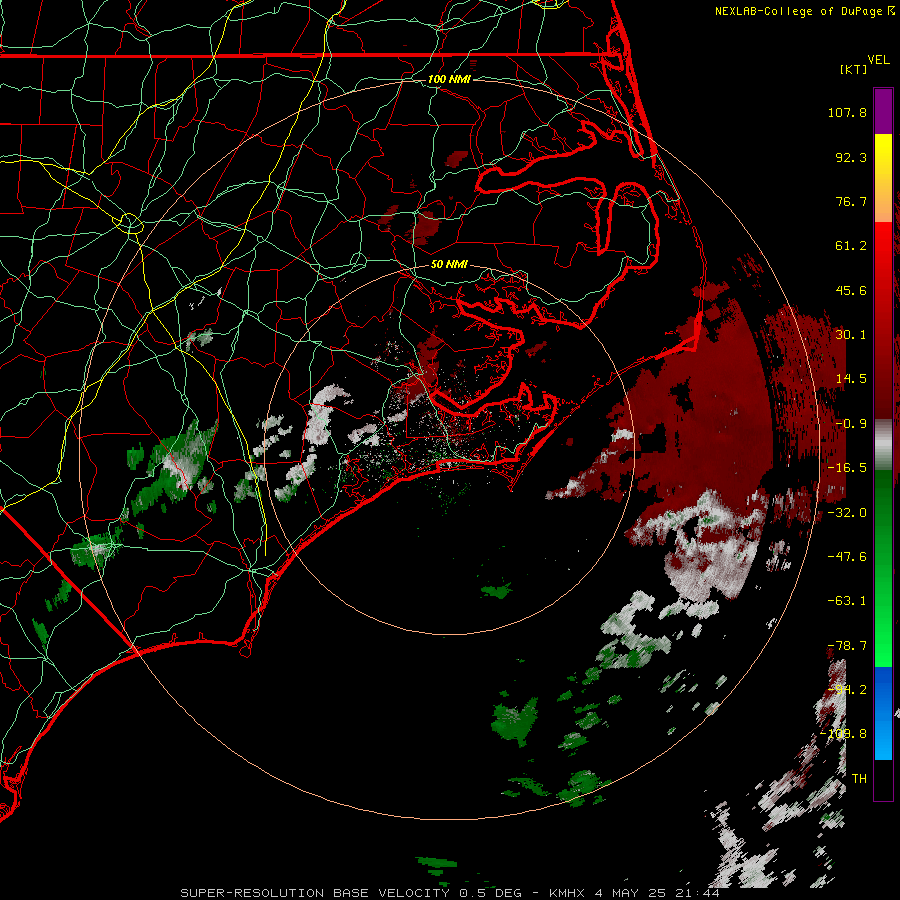Click the KMHX station identifier in the caption
This screenshot has height=900, width=900.
[x=567, y=893]
